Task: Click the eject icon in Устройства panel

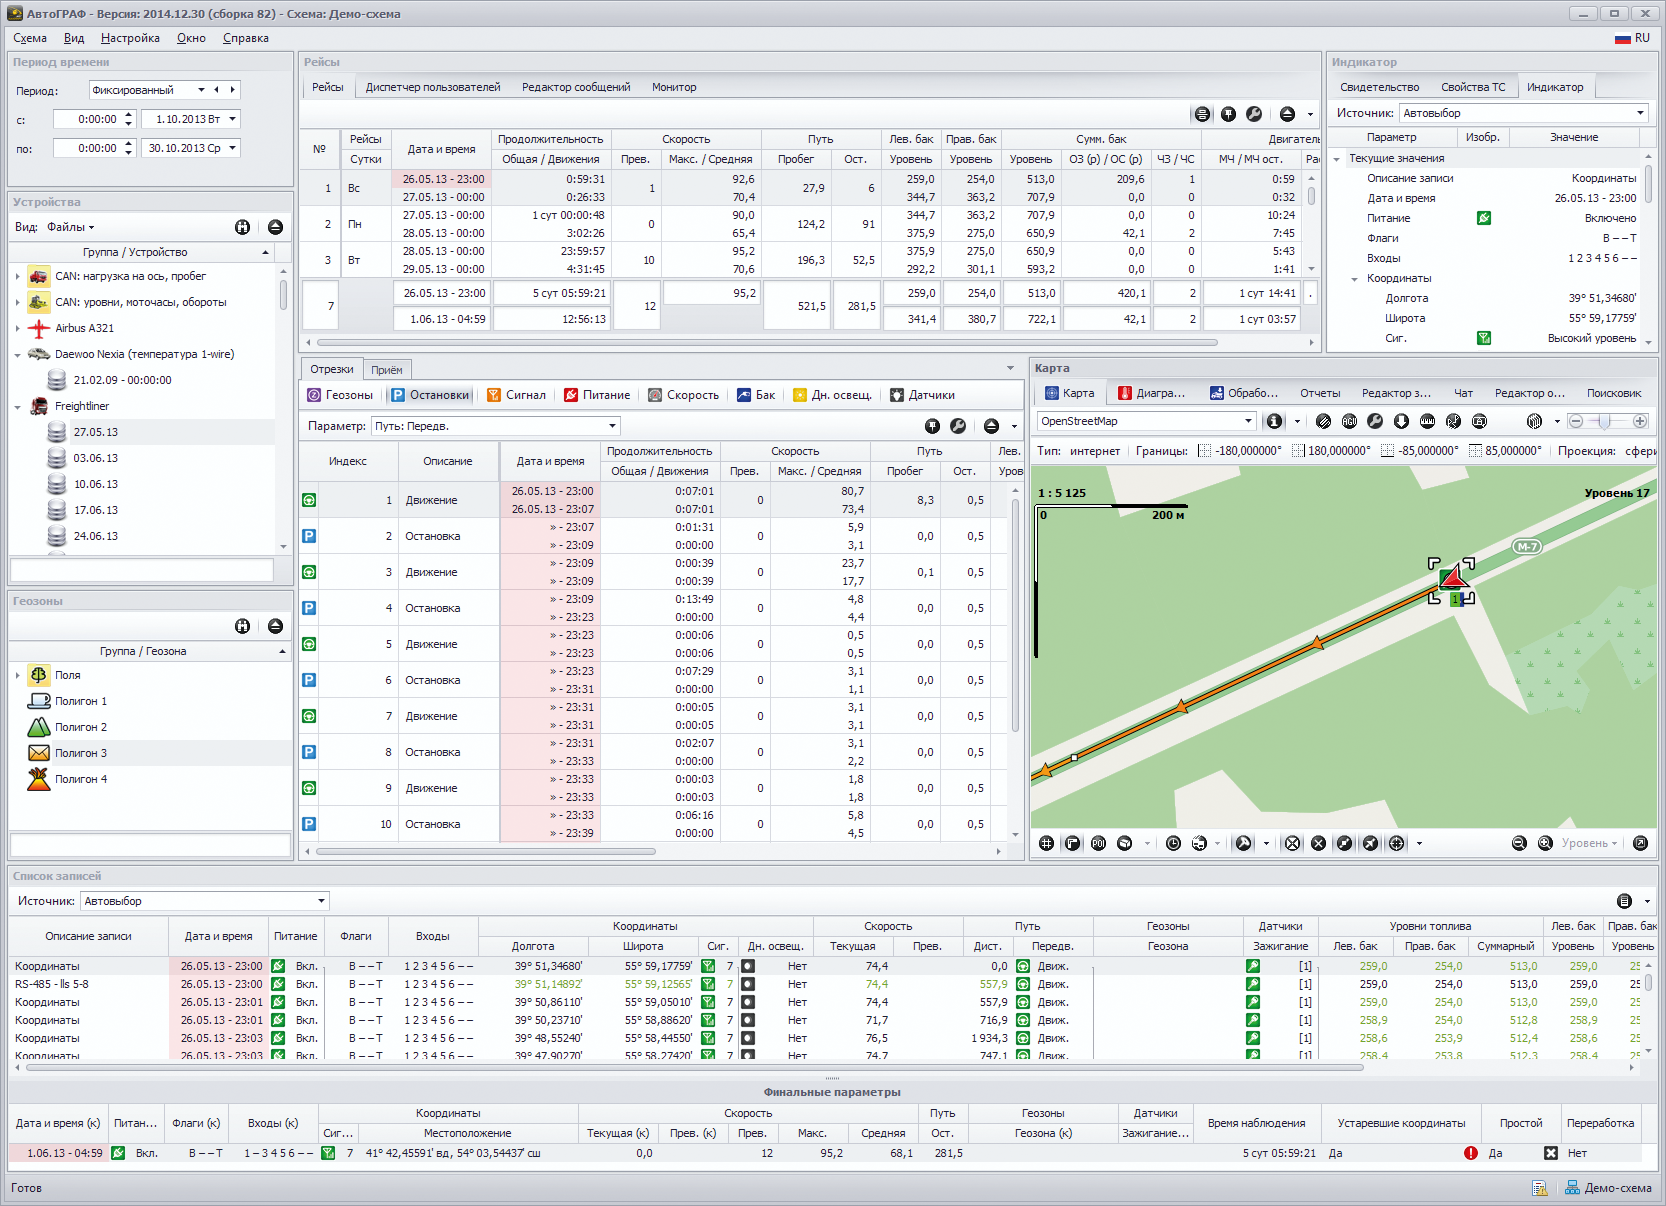Action: (x=275, y=227)
